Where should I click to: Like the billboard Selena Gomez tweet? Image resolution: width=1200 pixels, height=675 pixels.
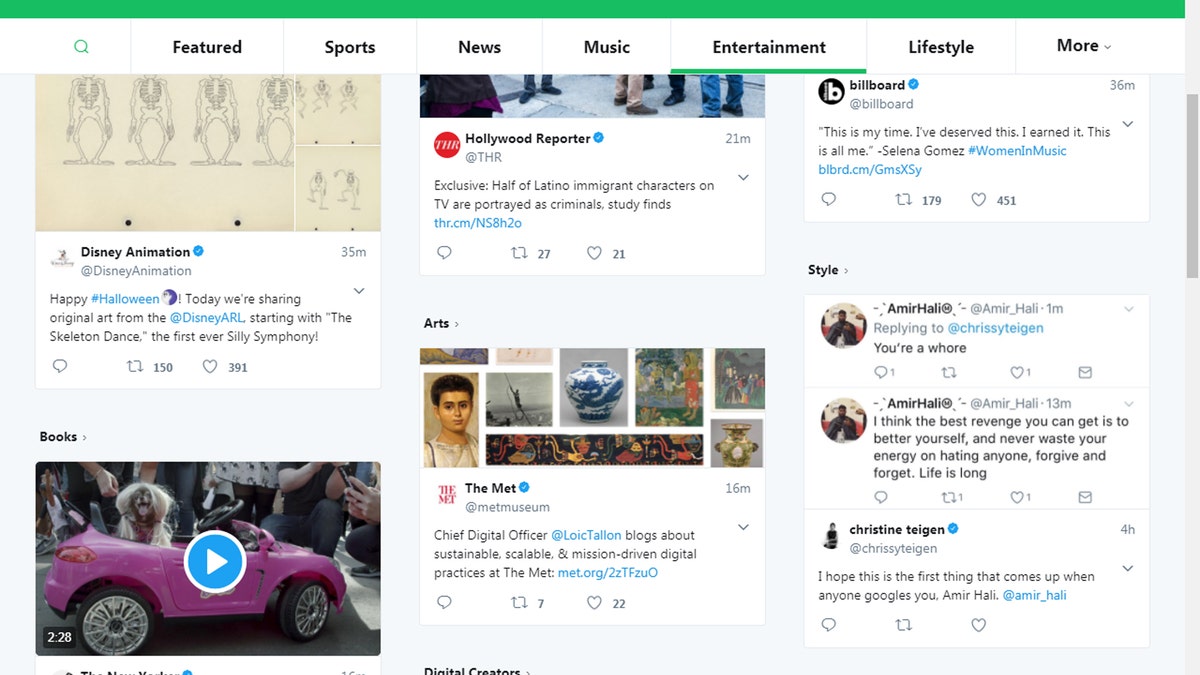979,199
